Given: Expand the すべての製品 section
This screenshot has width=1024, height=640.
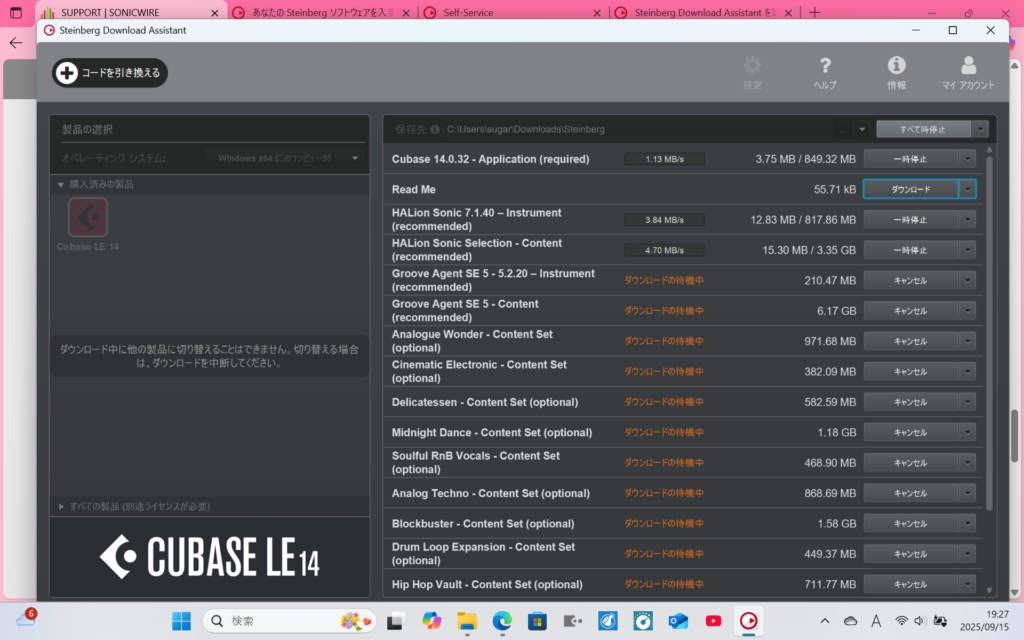Looking at the screenshot, I should pos(61,507).
